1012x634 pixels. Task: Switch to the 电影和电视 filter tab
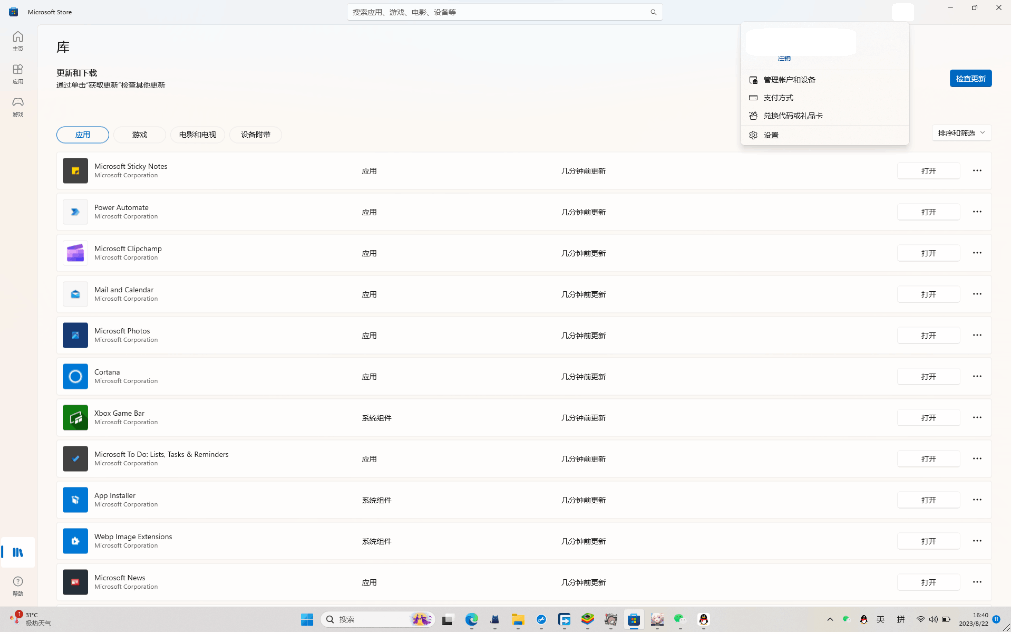[x=197, y=134]
